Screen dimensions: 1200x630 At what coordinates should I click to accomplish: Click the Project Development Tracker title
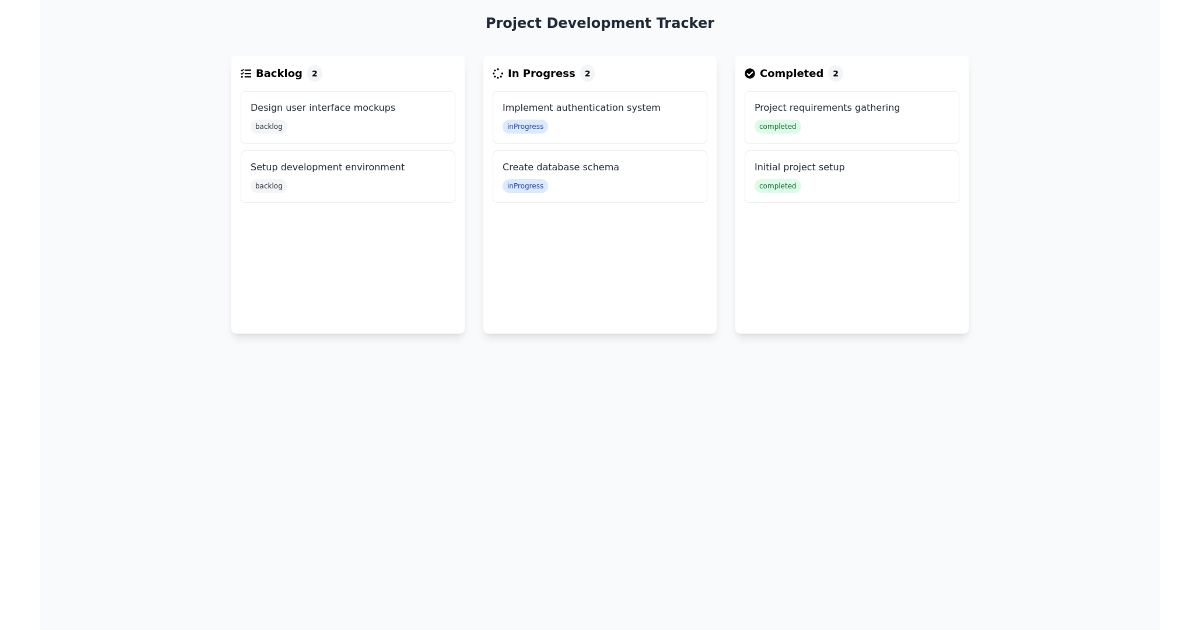coord(600,23)
